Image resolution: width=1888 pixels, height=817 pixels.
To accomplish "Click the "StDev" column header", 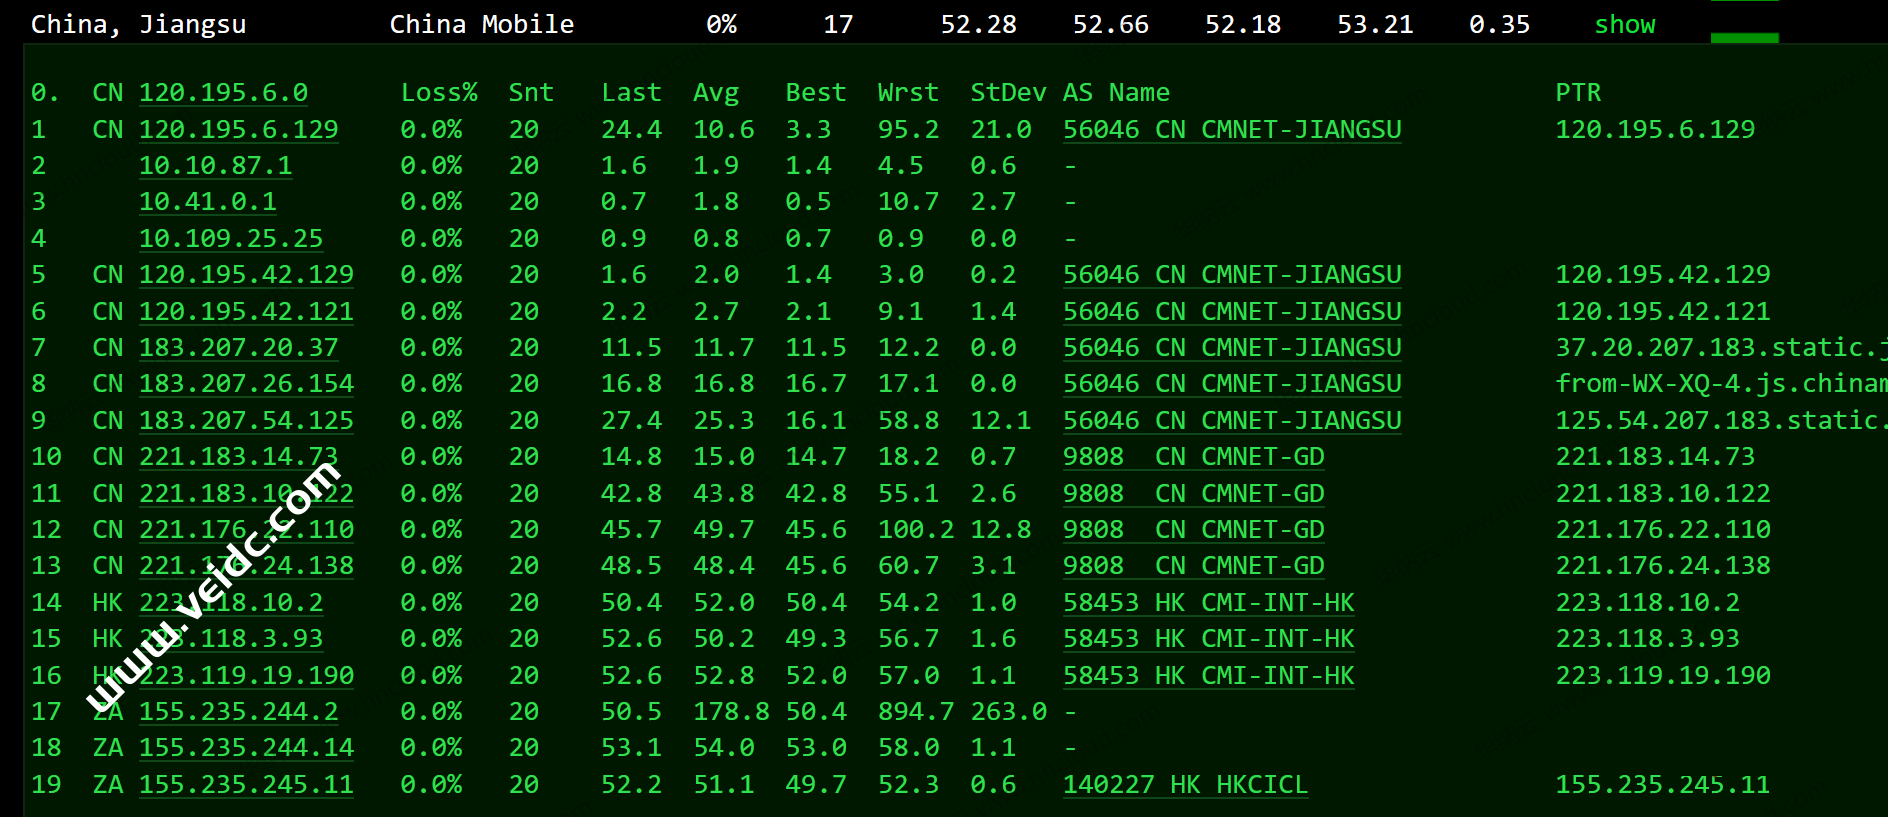I will [x=1008, y=93].
